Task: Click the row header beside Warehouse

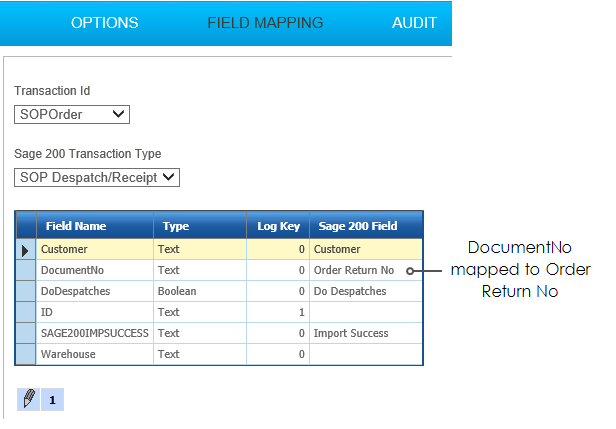Action: tap(25, 354)
